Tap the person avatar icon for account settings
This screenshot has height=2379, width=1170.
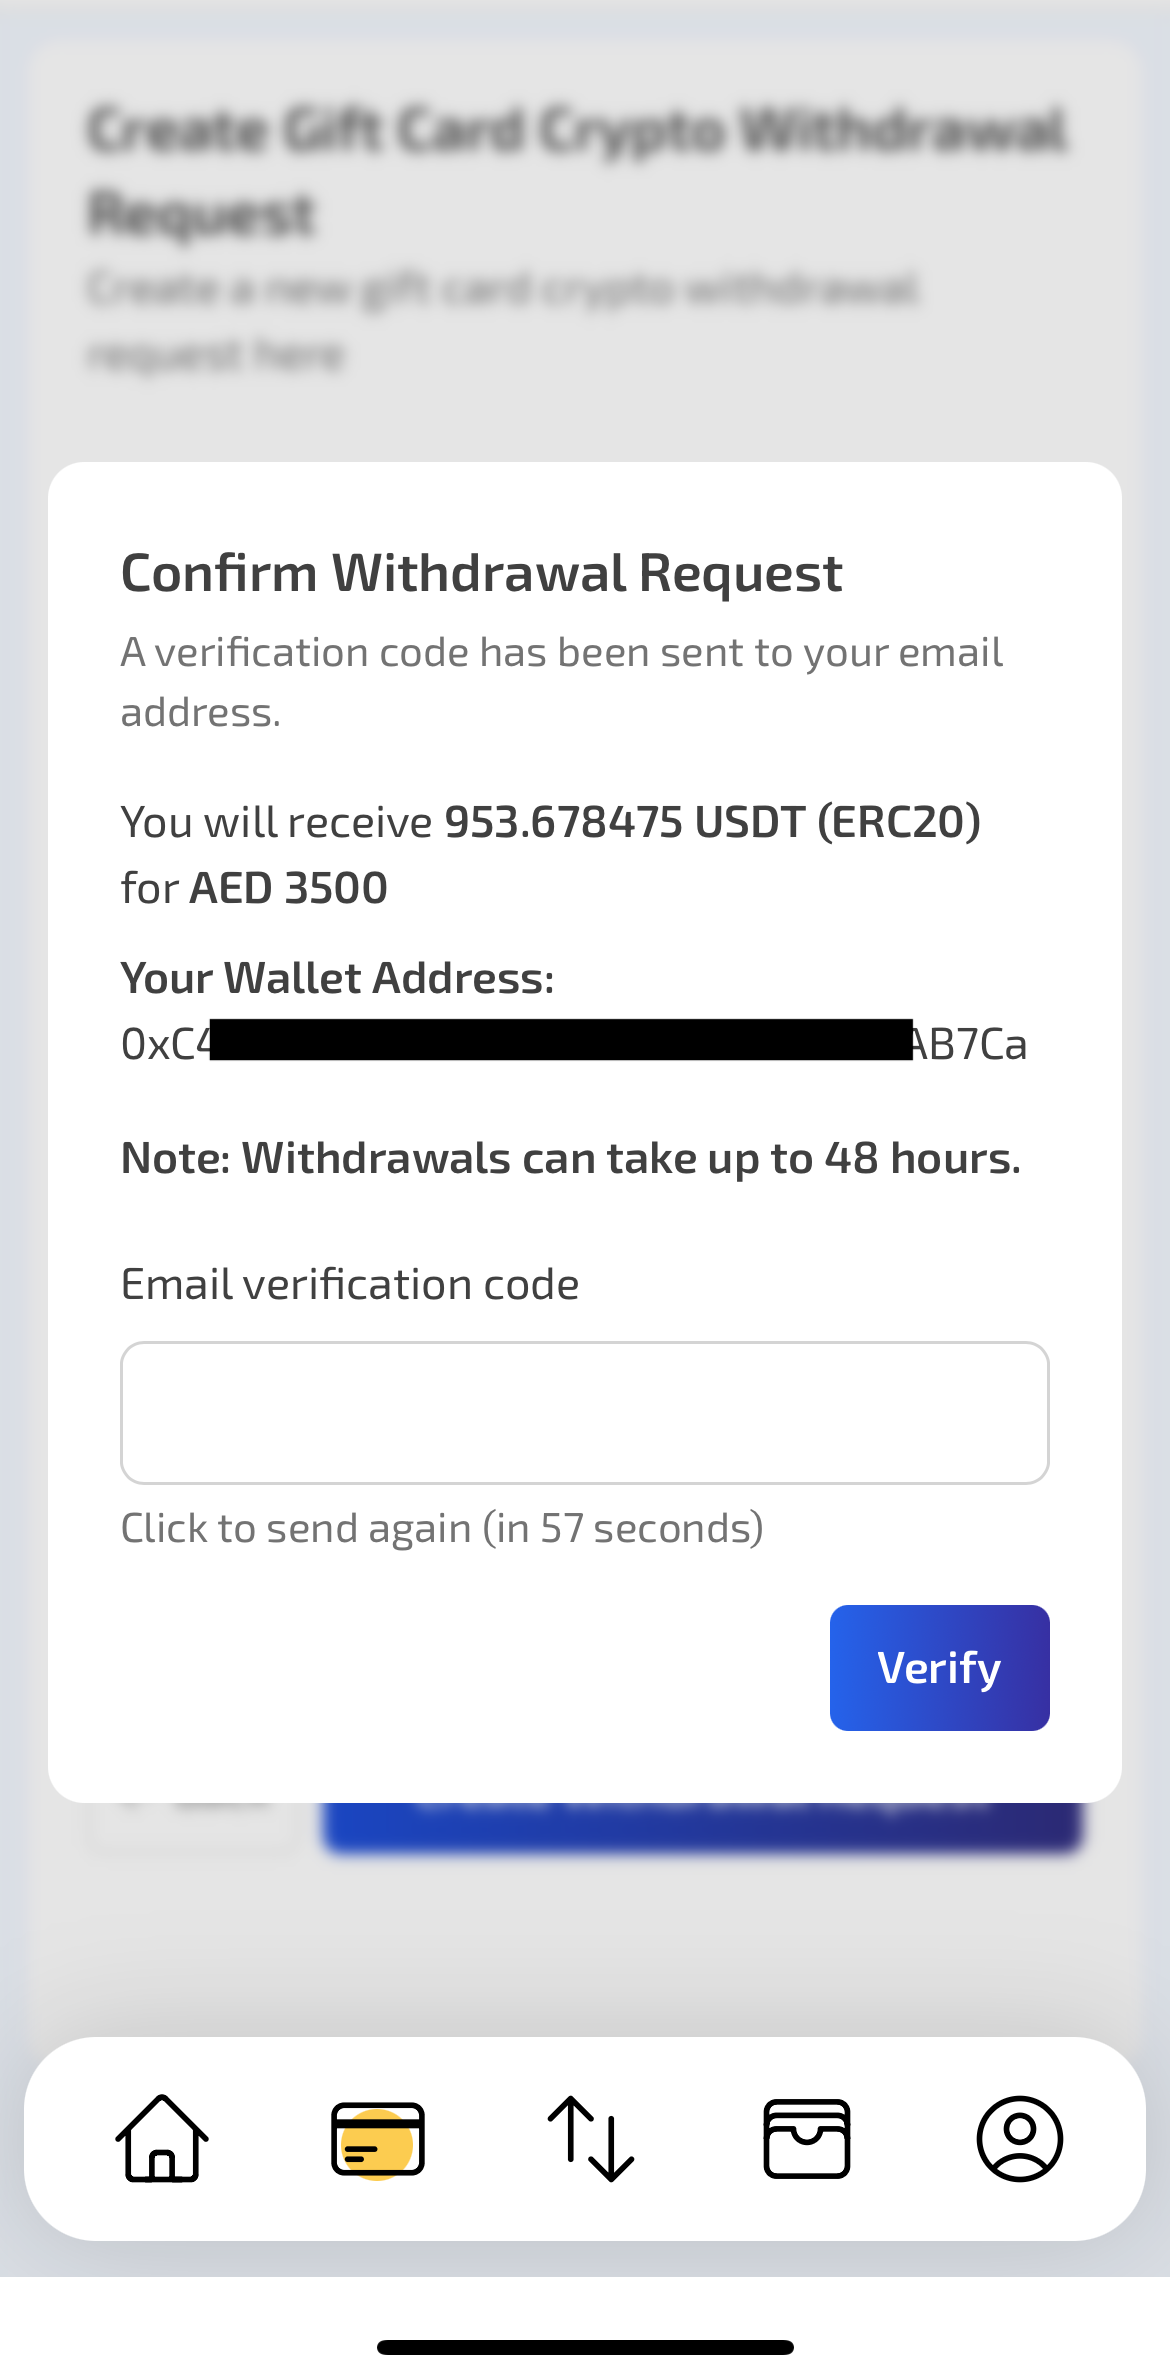(x=1019, y=2137)
